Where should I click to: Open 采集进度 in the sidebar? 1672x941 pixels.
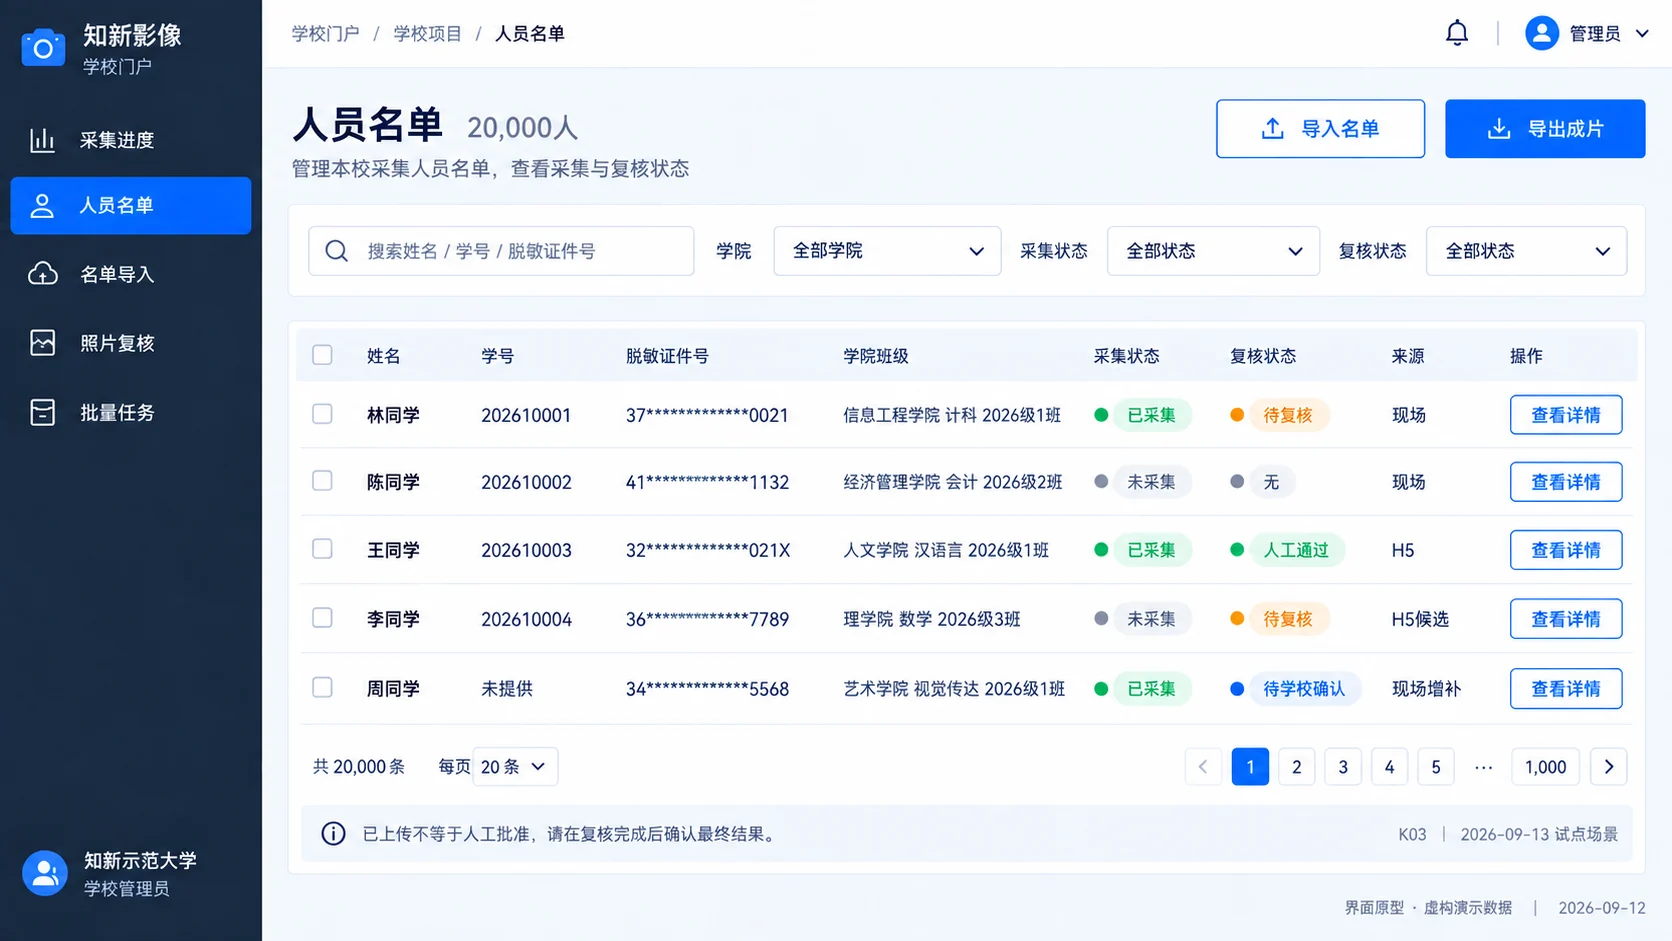(x=131, y=140)
